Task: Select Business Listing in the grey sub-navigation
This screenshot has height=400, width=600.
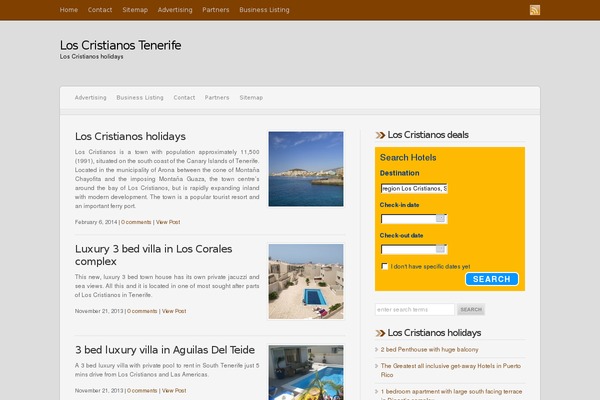Action: click(x=140, y=98)
